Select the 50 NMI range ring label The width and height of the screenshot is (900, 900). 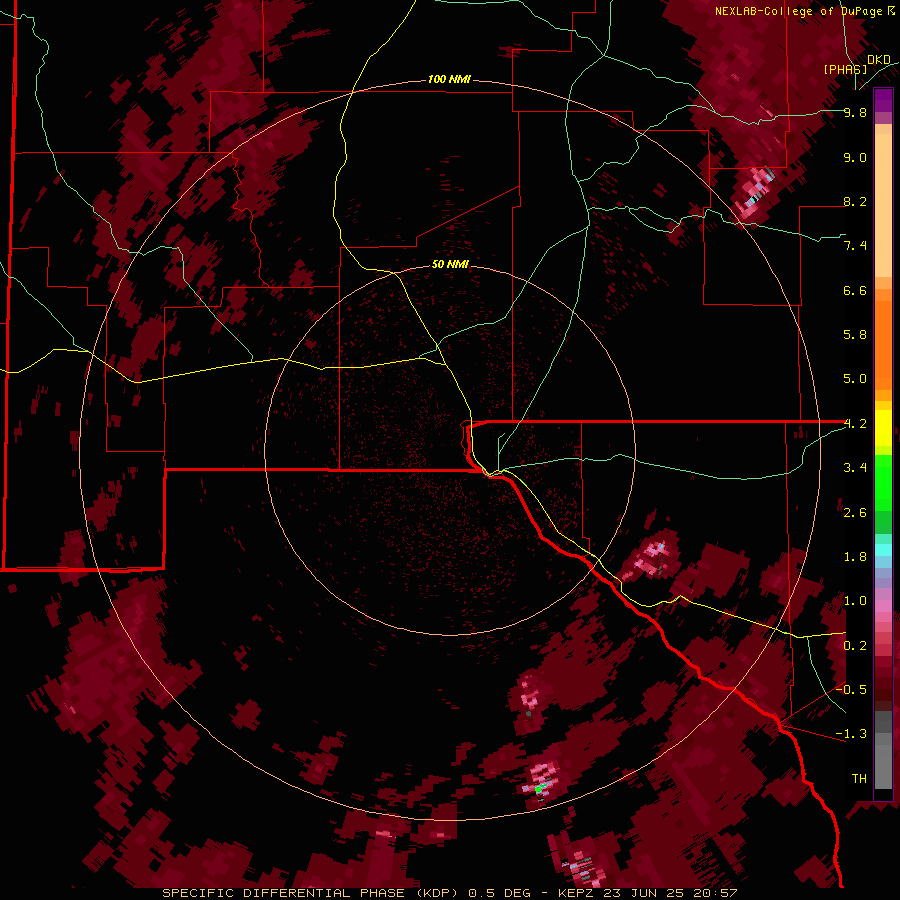coord(450,264)
